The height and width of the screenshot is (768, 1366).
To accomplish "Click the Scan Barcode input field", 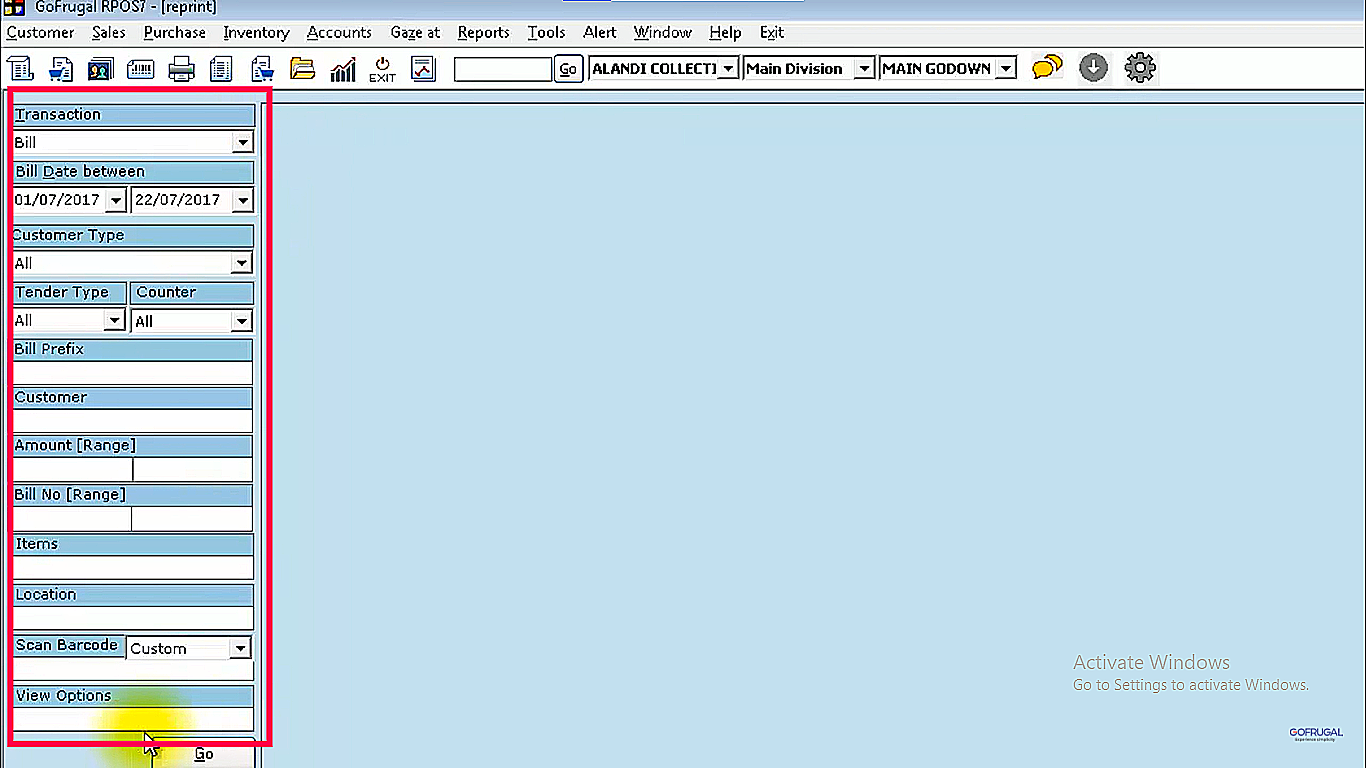I will [133, 671].
